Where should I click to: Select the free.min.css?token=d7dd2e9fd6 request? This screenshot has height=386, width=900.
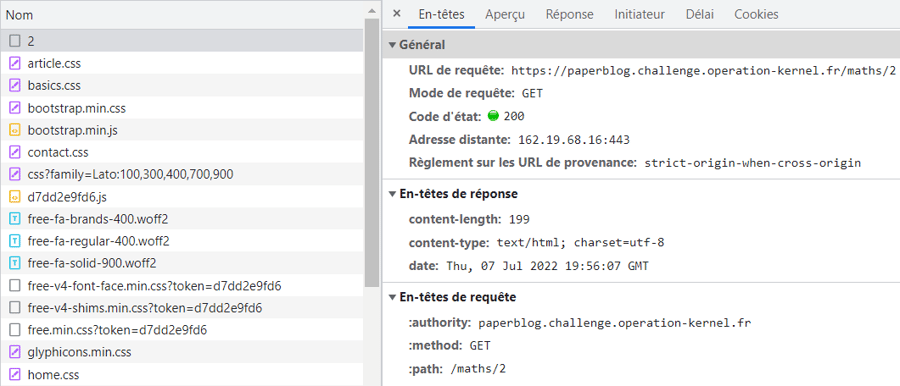tap(182, 330)
